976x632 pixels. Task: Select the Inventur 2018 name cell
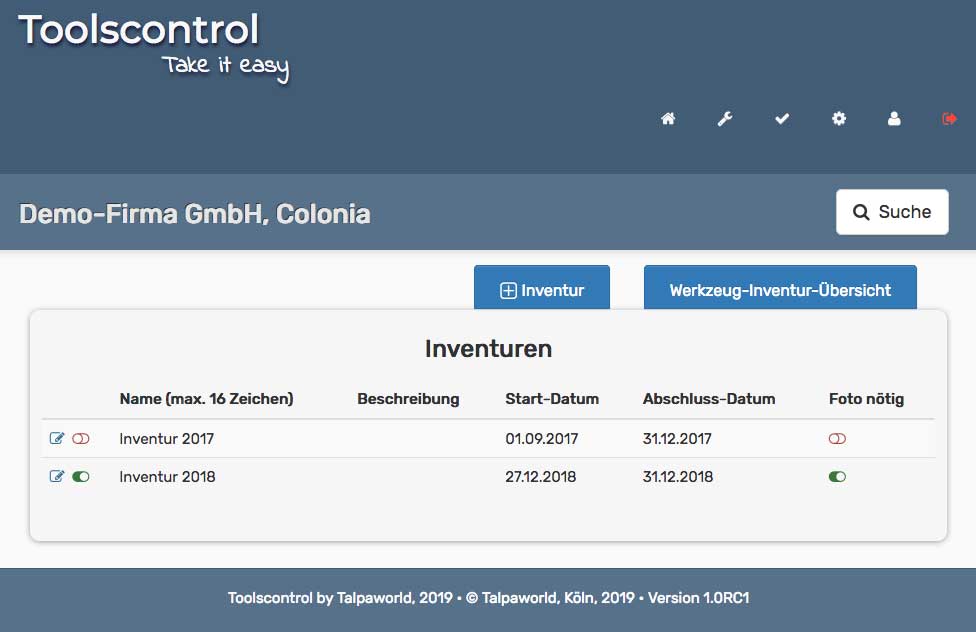[167, 476]
